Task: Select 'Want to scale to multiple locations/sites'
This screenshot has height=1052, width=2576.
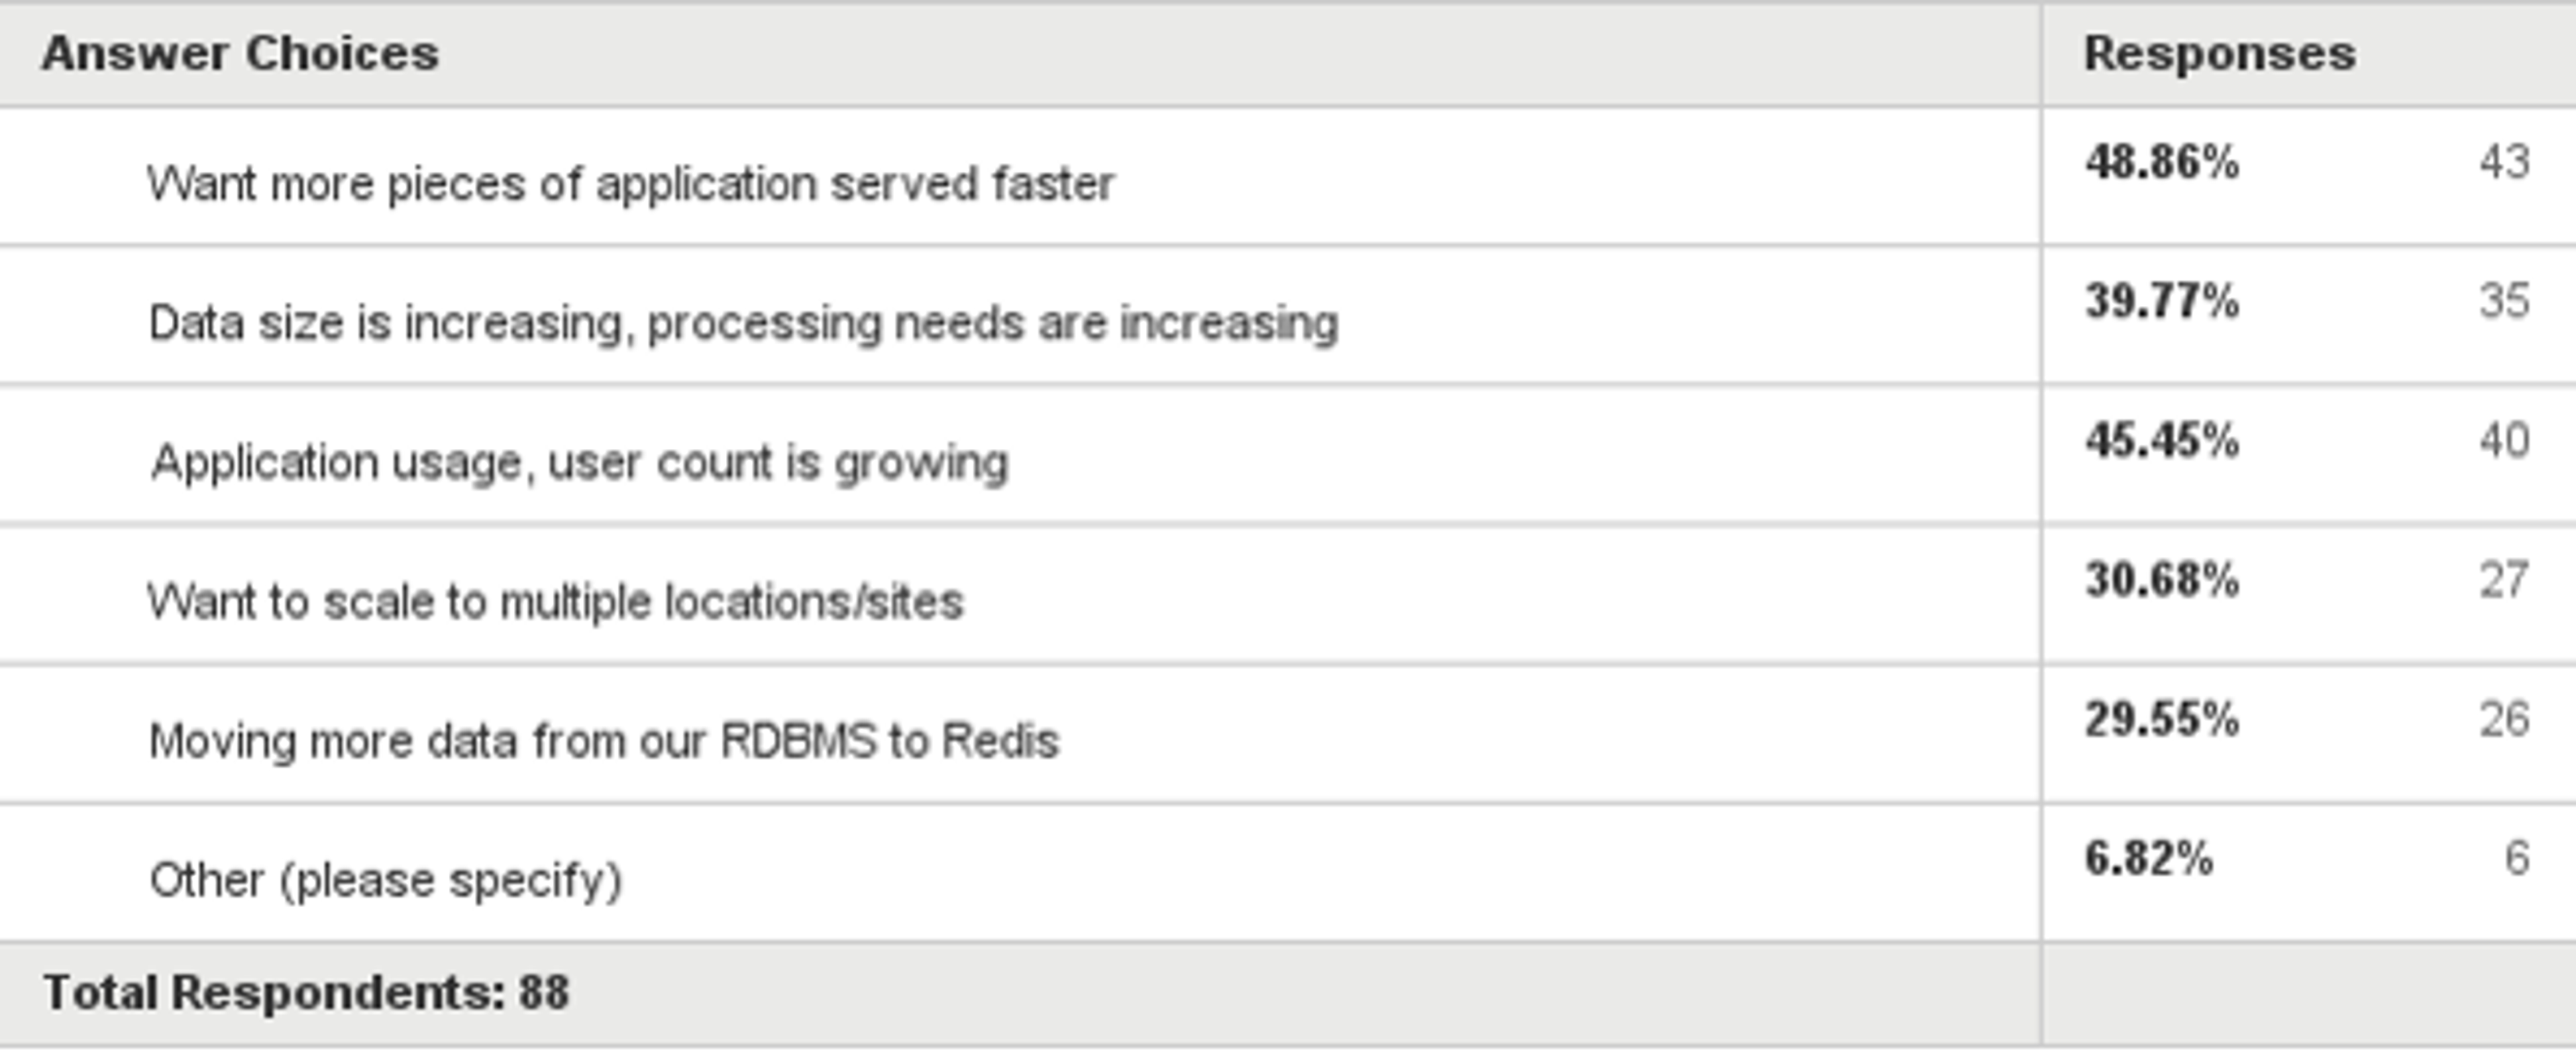Action: [555, 602]
